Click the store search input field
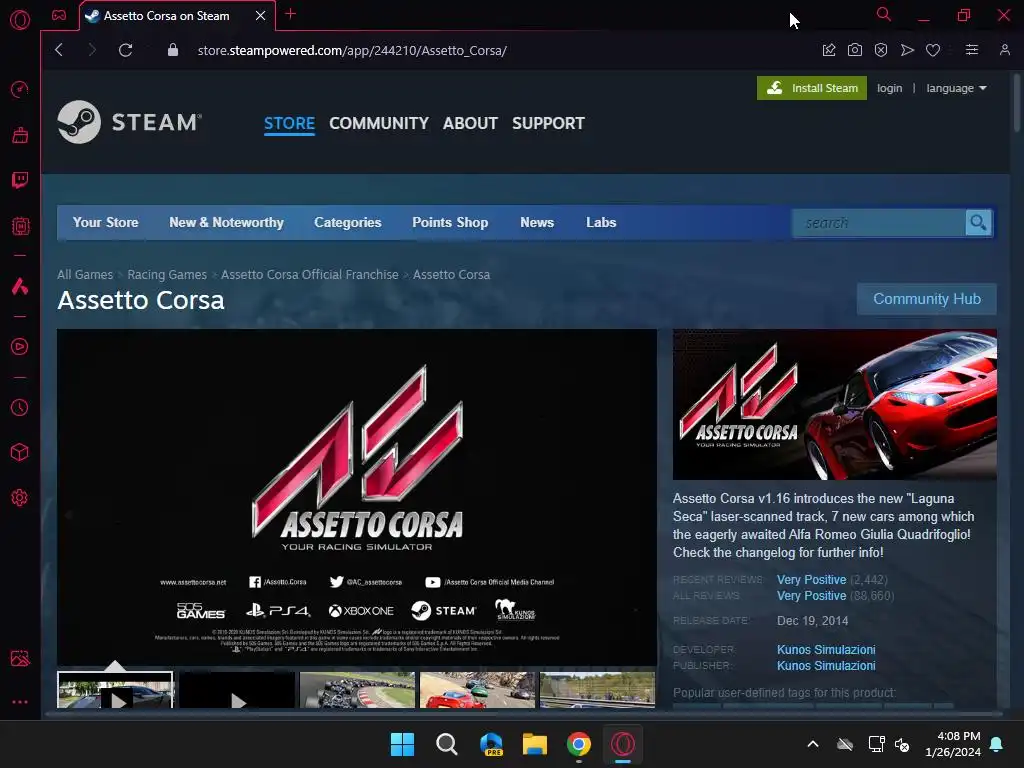The image size is (1024, 768). pos(879,223)
